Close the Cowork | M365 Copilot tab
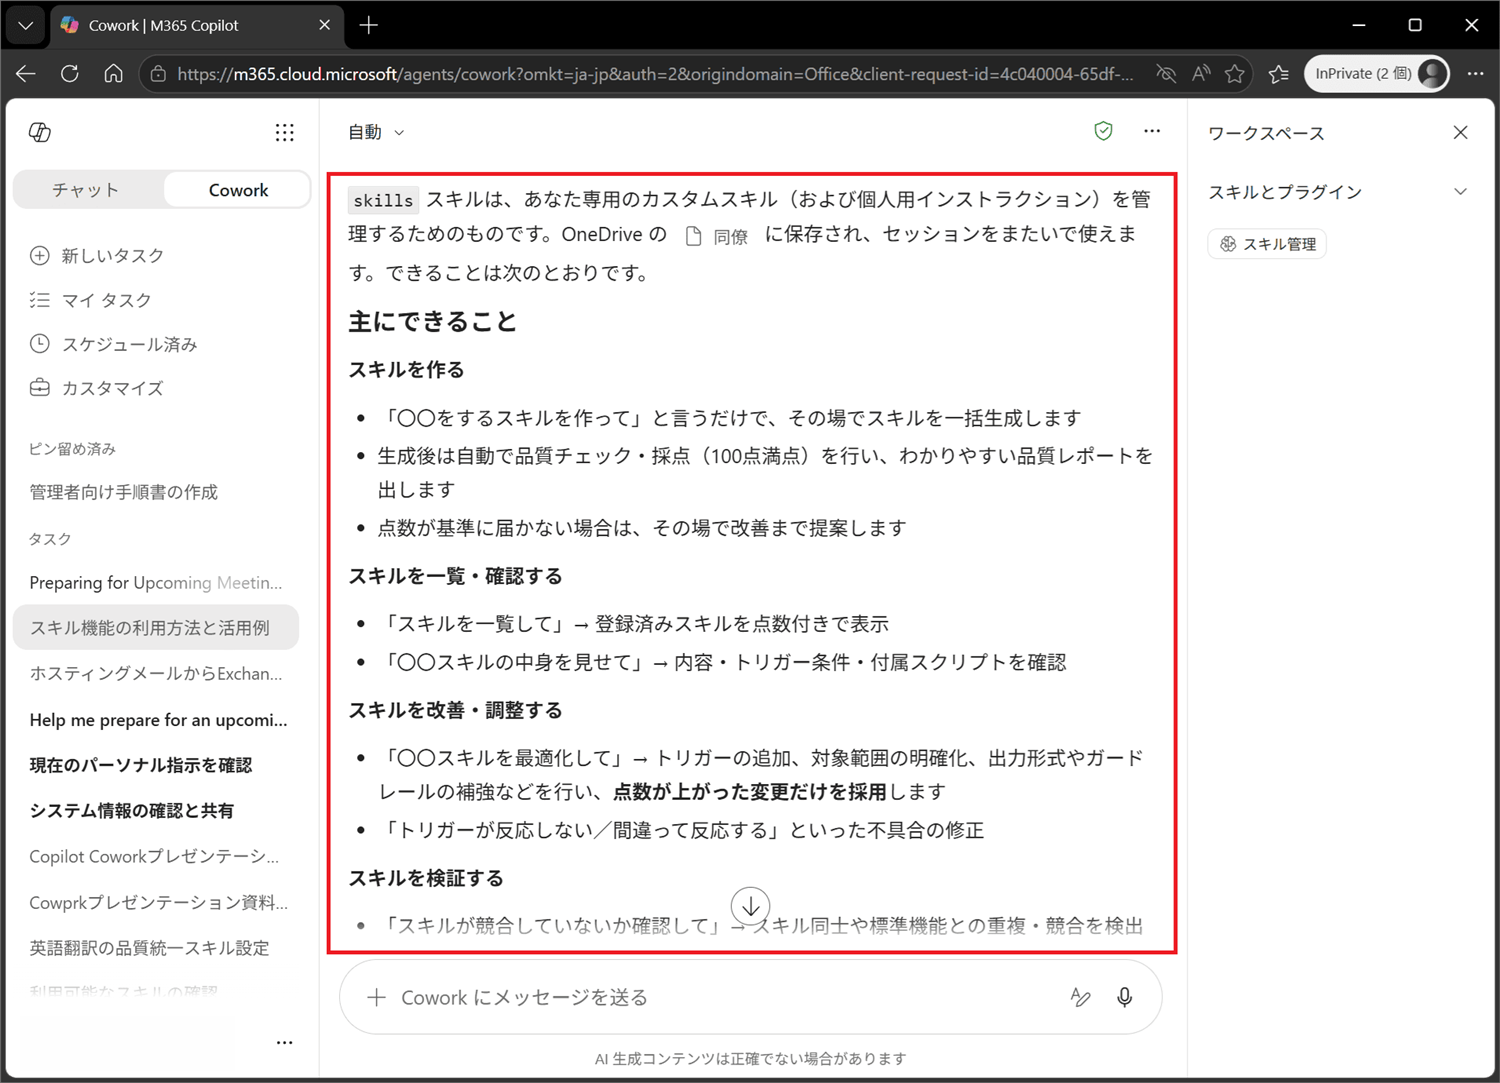Viewport: 1500px width, 1083px height. 324,25
